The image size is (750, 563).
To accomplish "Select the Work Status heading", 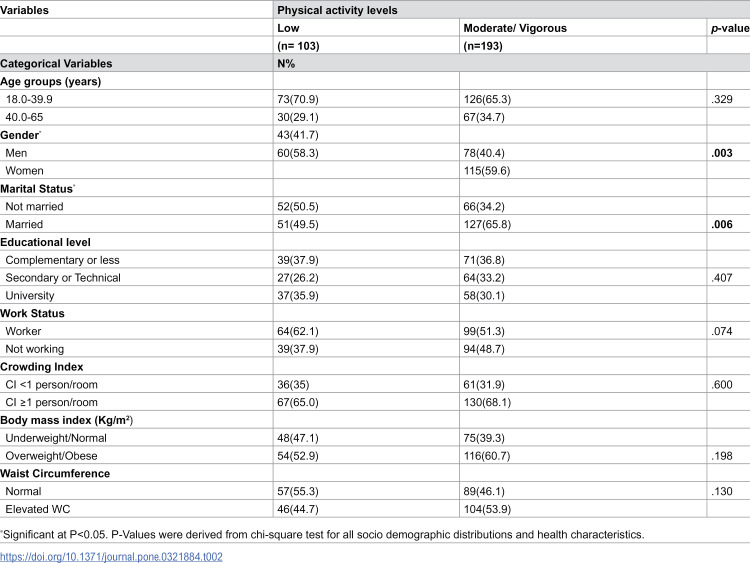I will 32,313.
